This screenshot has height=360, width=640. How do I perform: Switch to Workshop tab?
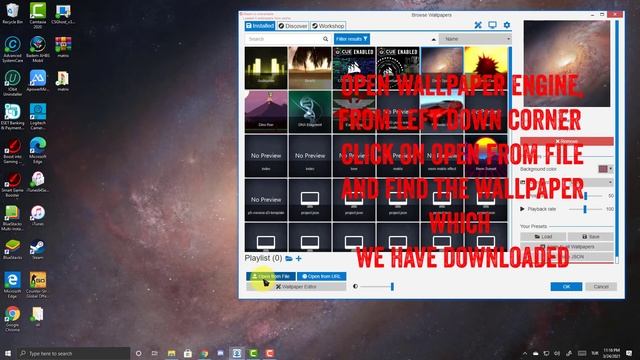coord(328,26)
